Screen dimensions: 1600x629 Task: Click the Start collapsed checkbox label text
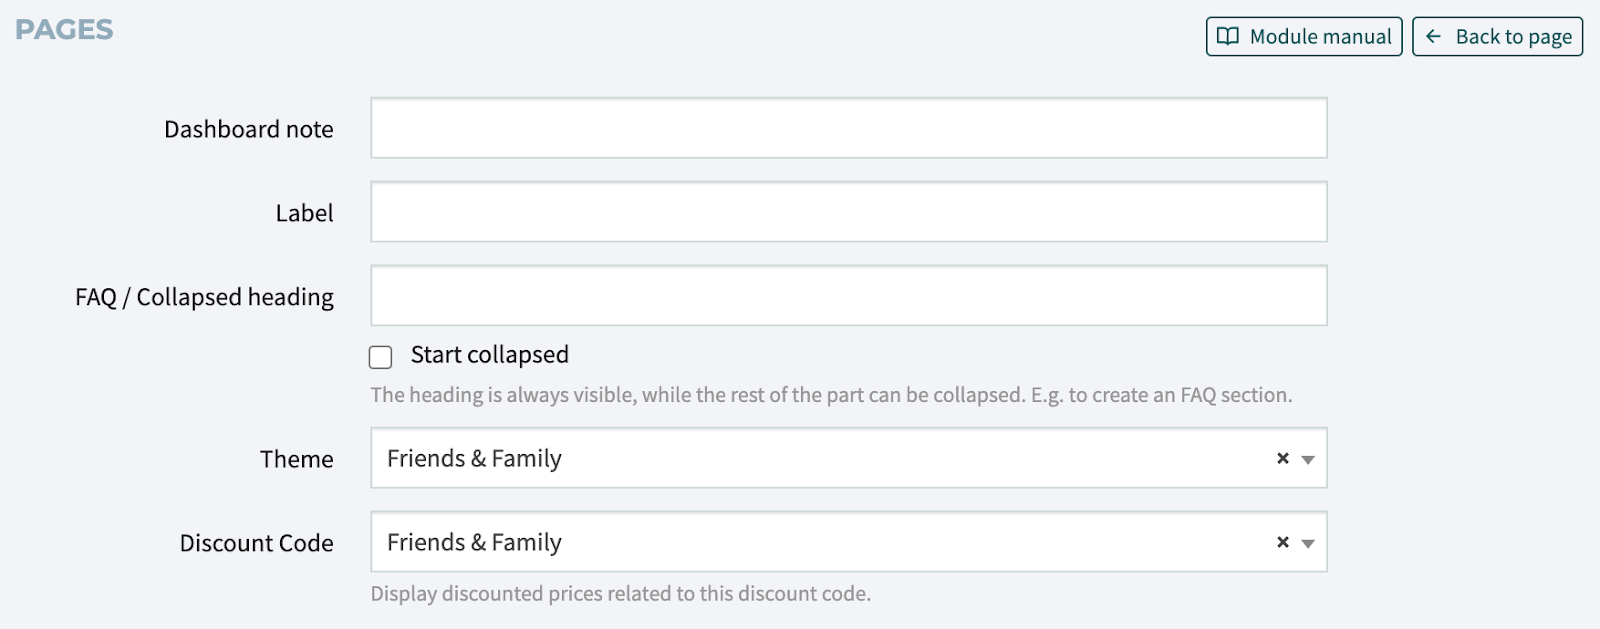pyautogui.click(x=489, y=355)
